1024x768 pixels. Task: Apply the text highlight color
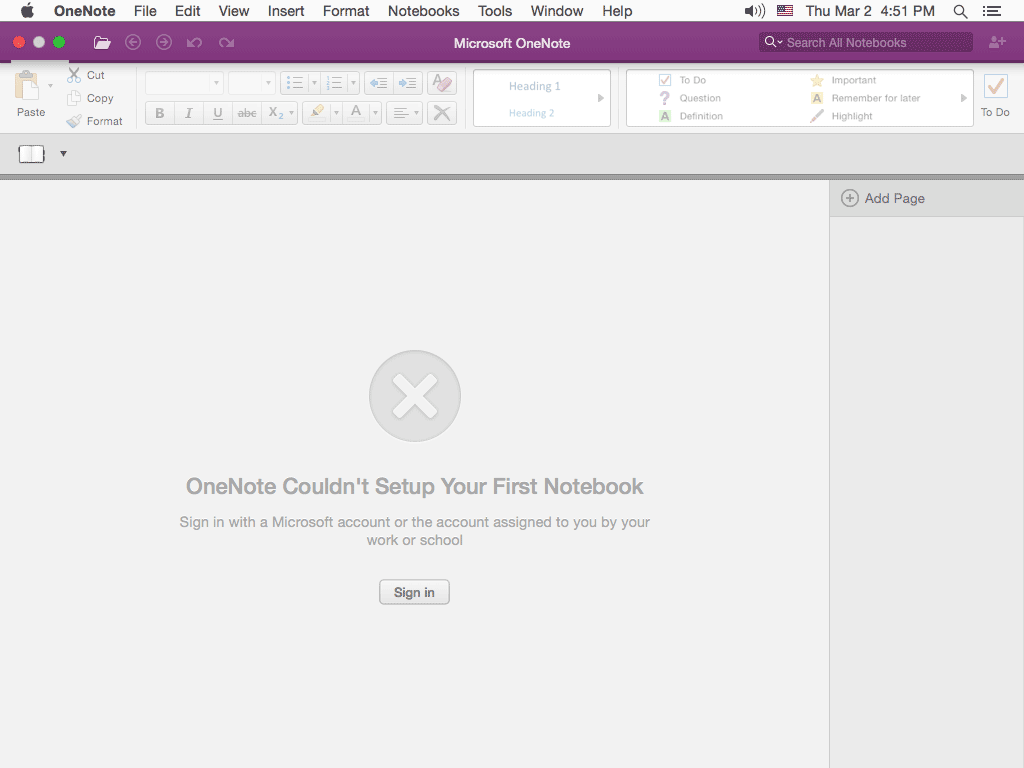pyautogui.click(x=317, y=113)
